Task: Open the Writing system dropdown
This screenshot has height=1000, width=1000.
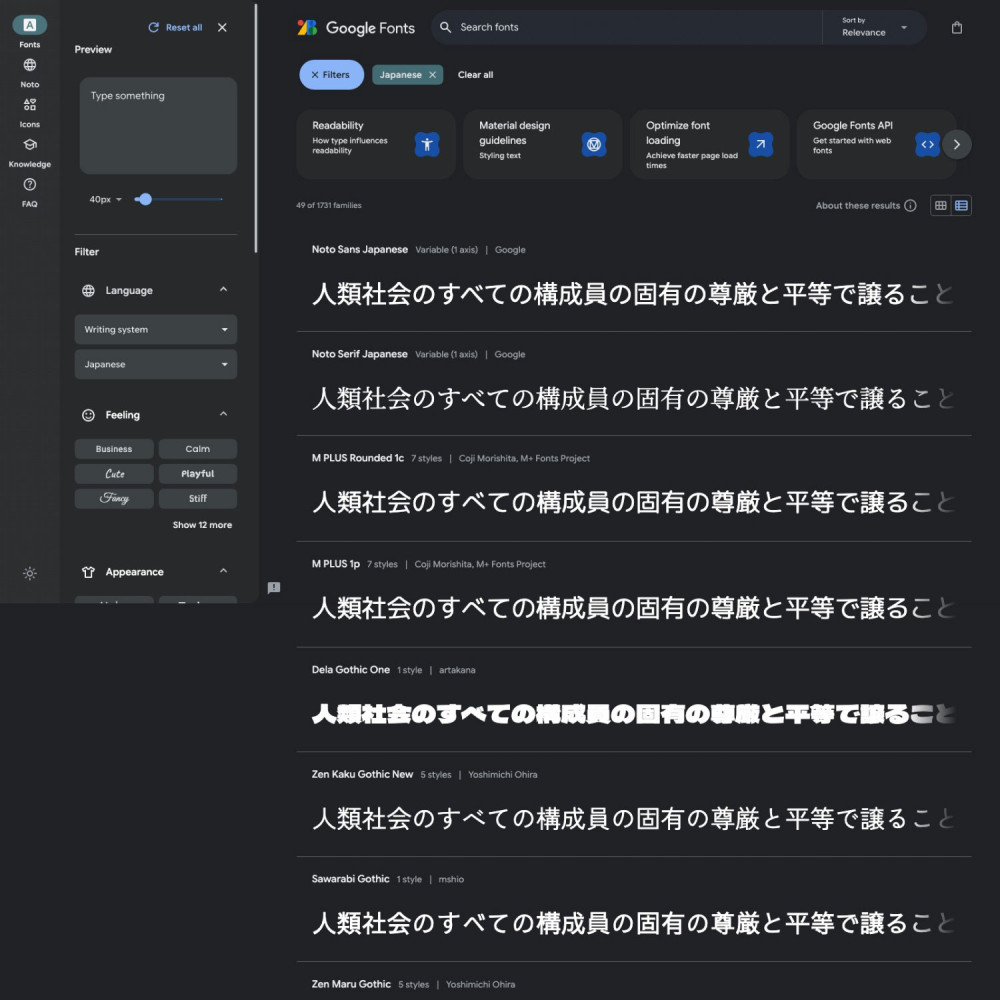Action: (155, 329)
